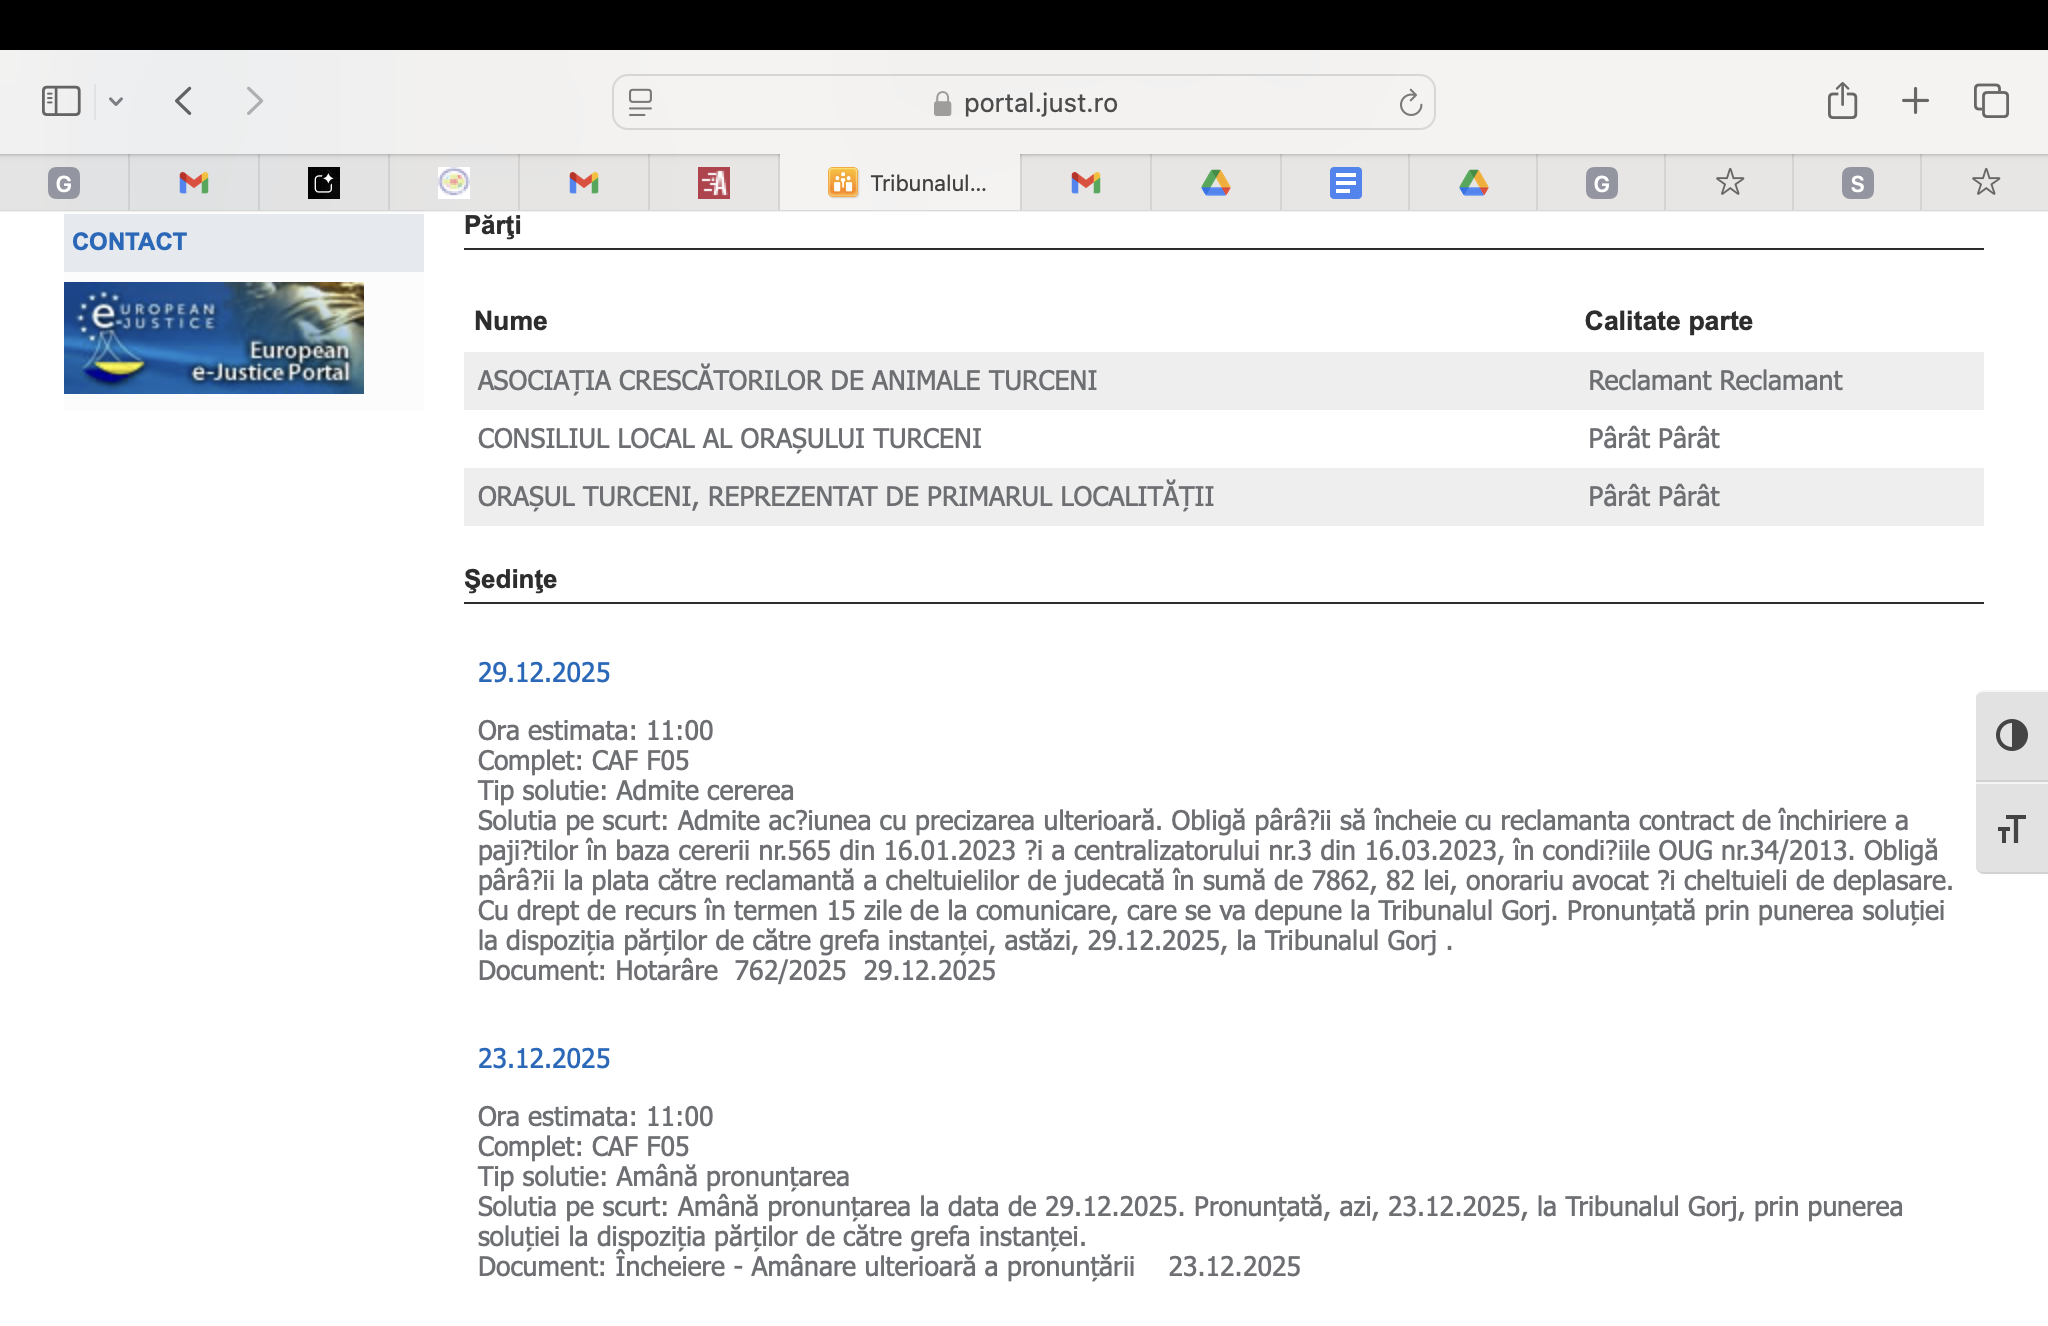Show the tab overview grid

[1991, 101]
